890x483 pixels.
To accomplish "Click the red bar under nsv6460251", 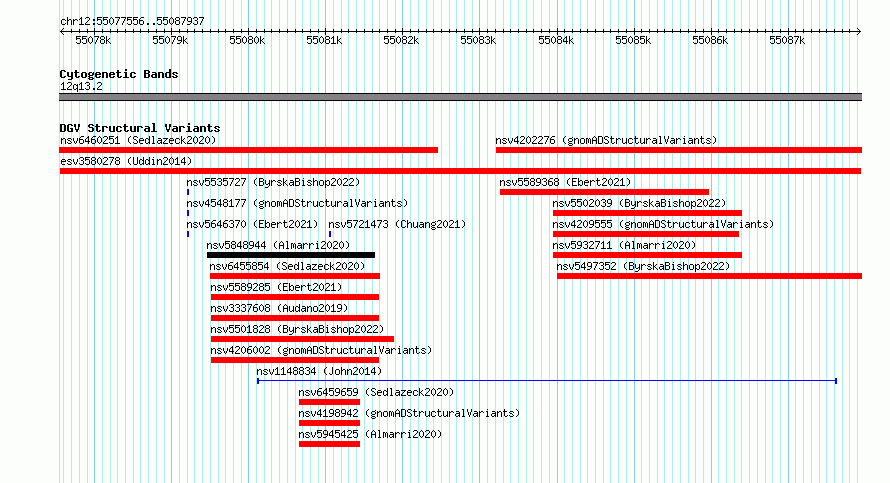I will point(249,150).
